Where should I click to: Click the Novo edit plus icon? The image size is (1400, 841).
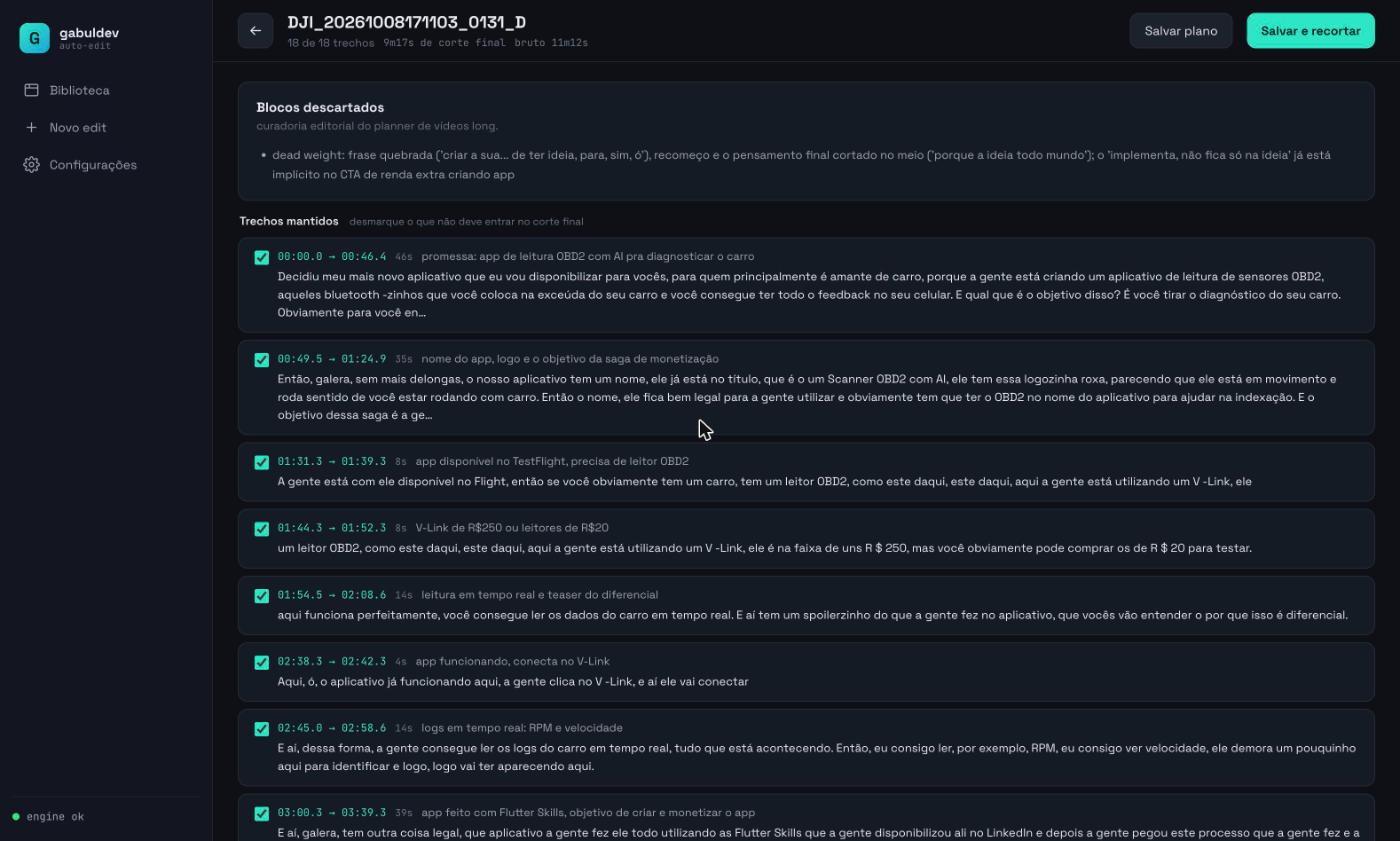click(x=31, y=127)
